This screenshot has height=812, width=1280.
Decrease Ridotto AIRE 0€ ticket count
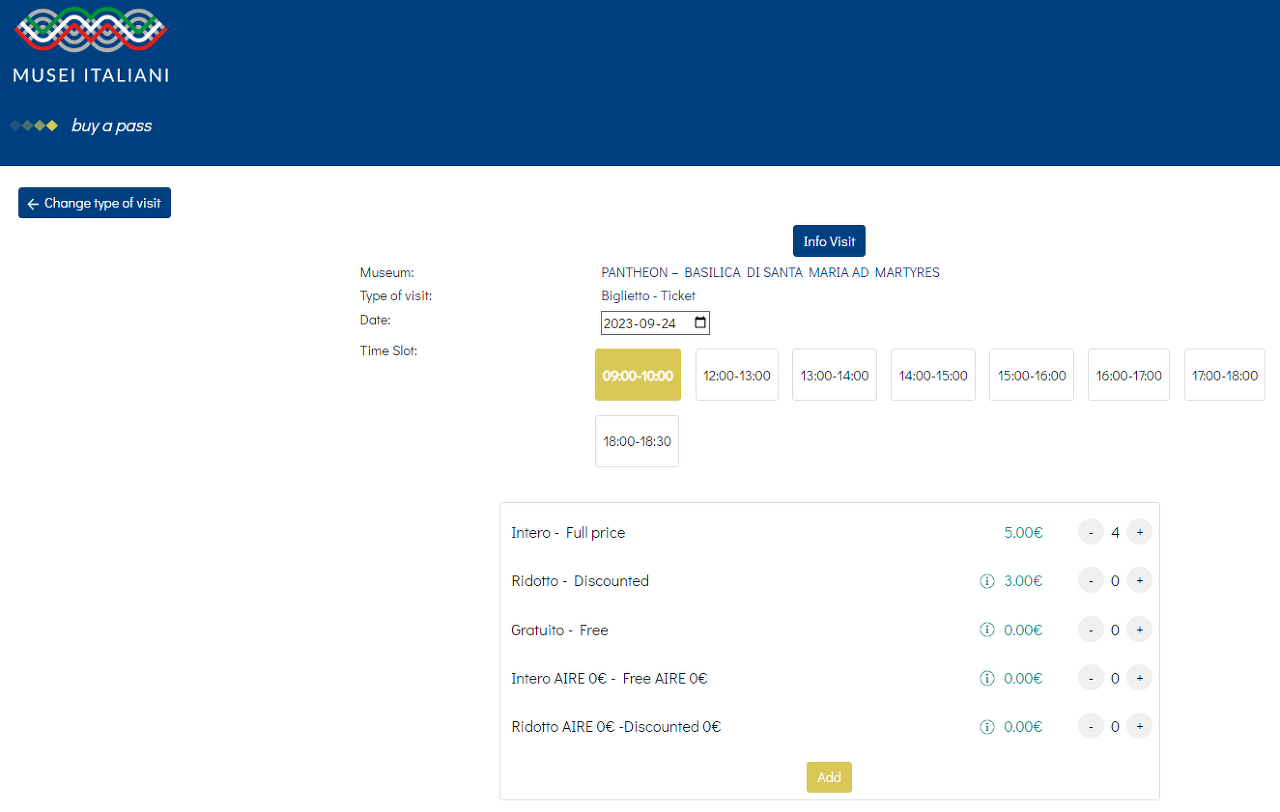click(1091, 726)
